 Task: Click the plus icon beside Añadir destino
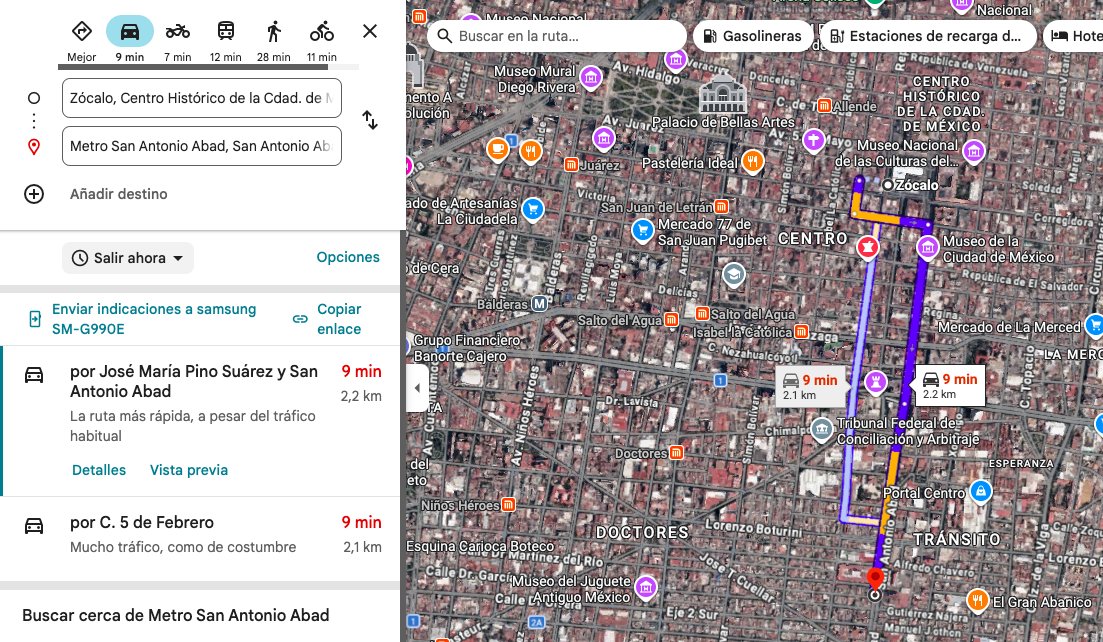33,193
